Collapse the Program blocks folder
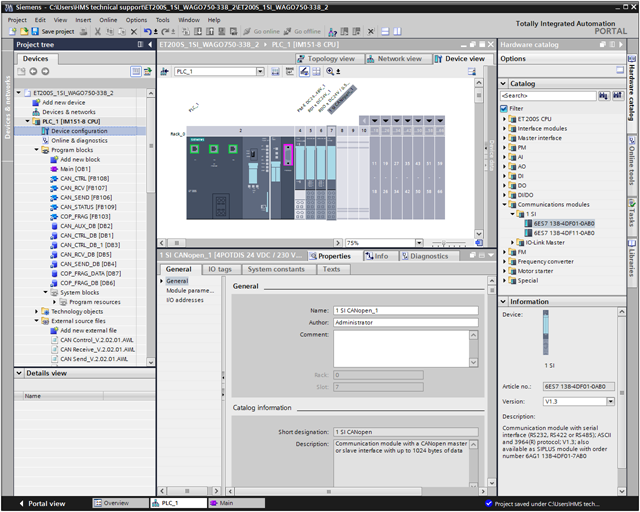Viewport: 640px width, 512px height. click(36, 150)
